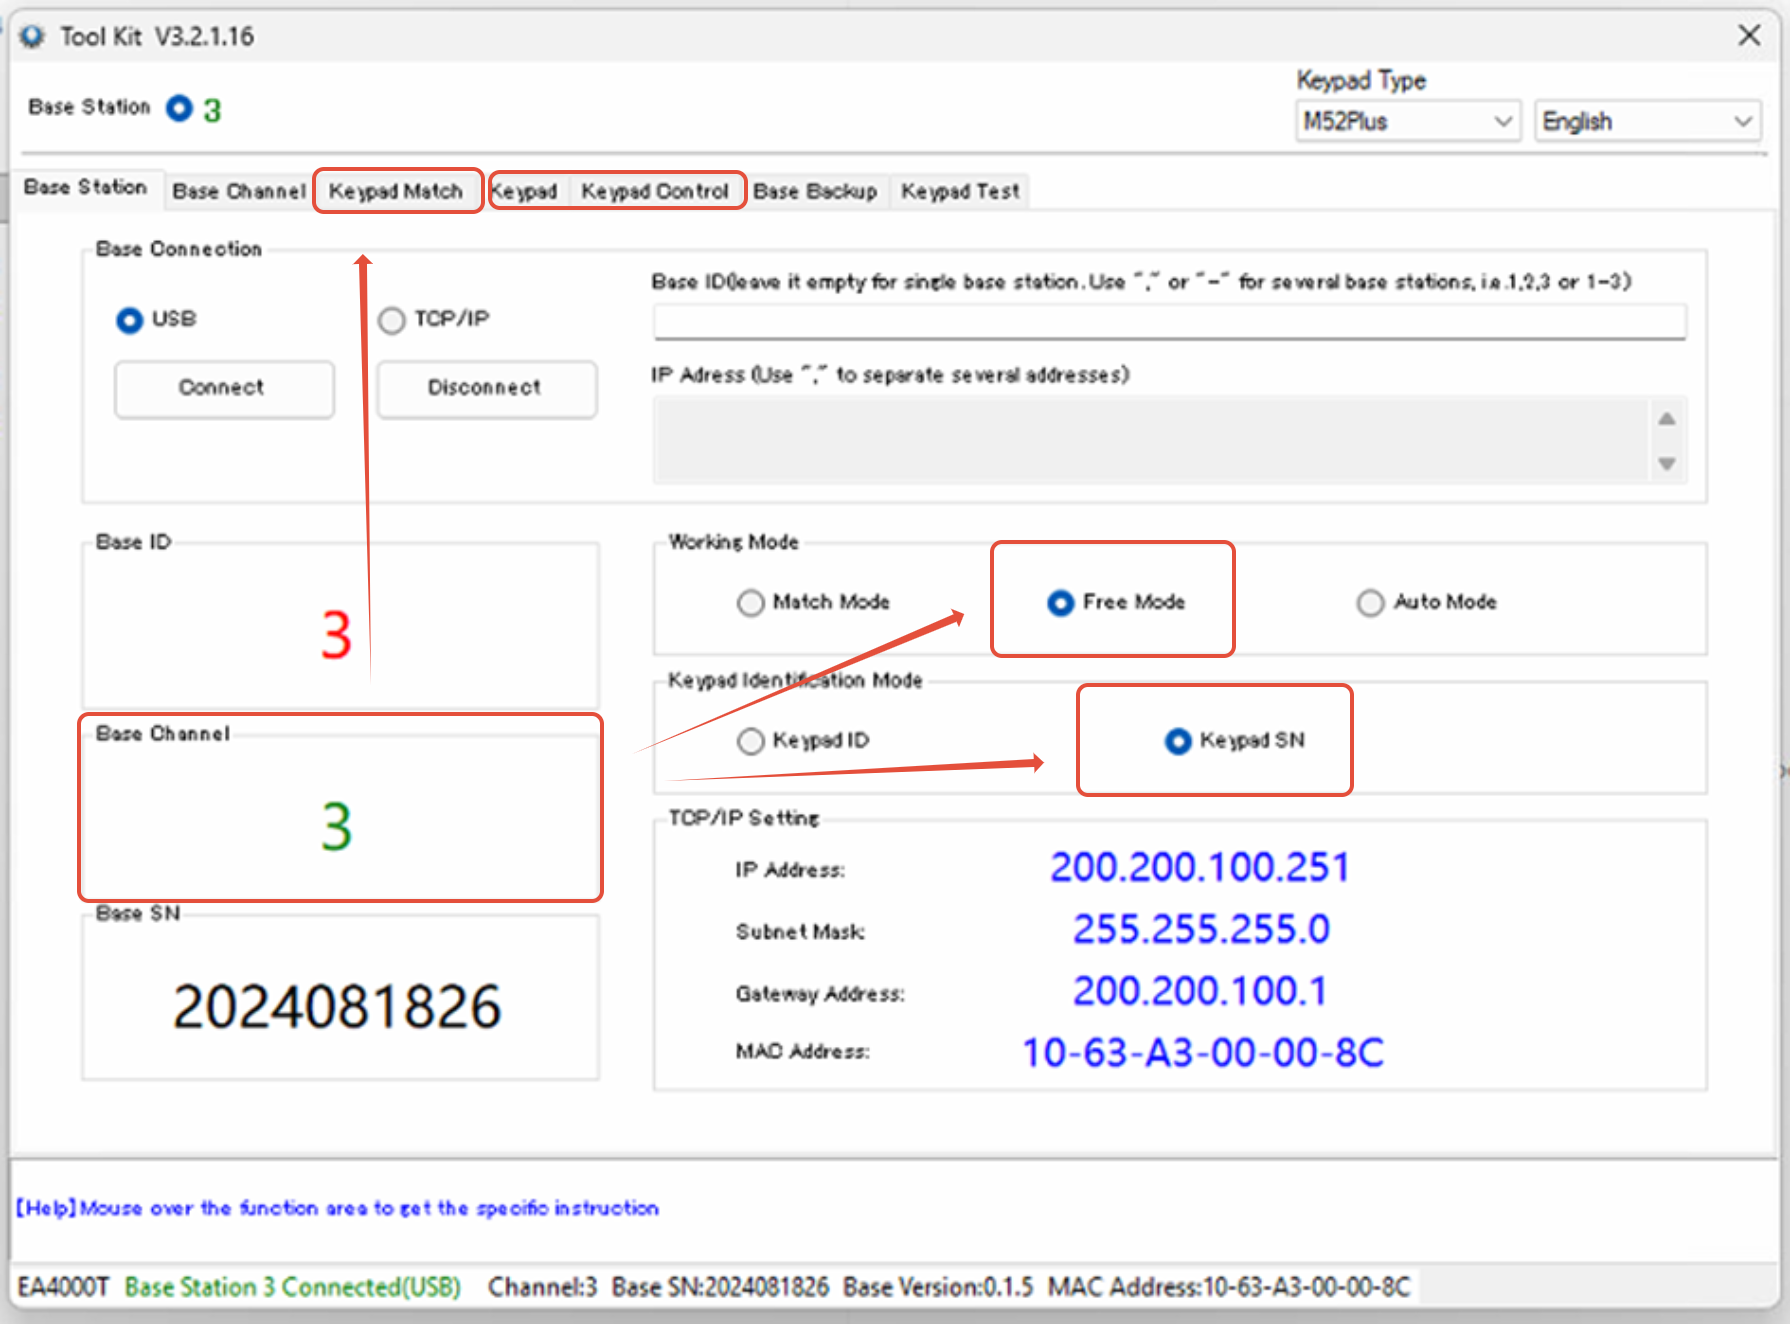Click the status bar MAC Address entry
The image size is (1790, 1324).
pyautogui.click(x=1229, y=1287)
